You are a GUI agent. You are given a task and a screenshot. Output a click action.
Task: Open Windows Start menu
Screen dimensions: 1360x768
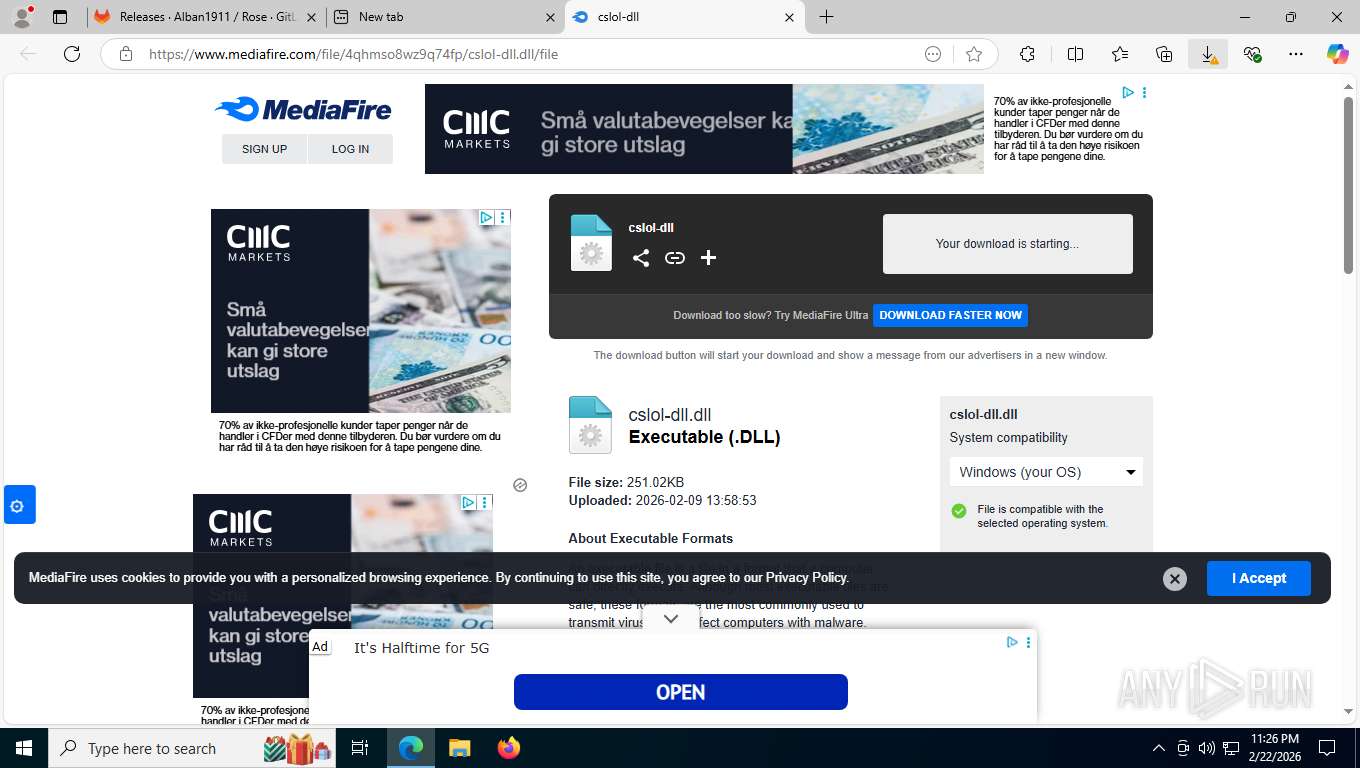pyautogui.click(x=23, y=748)
